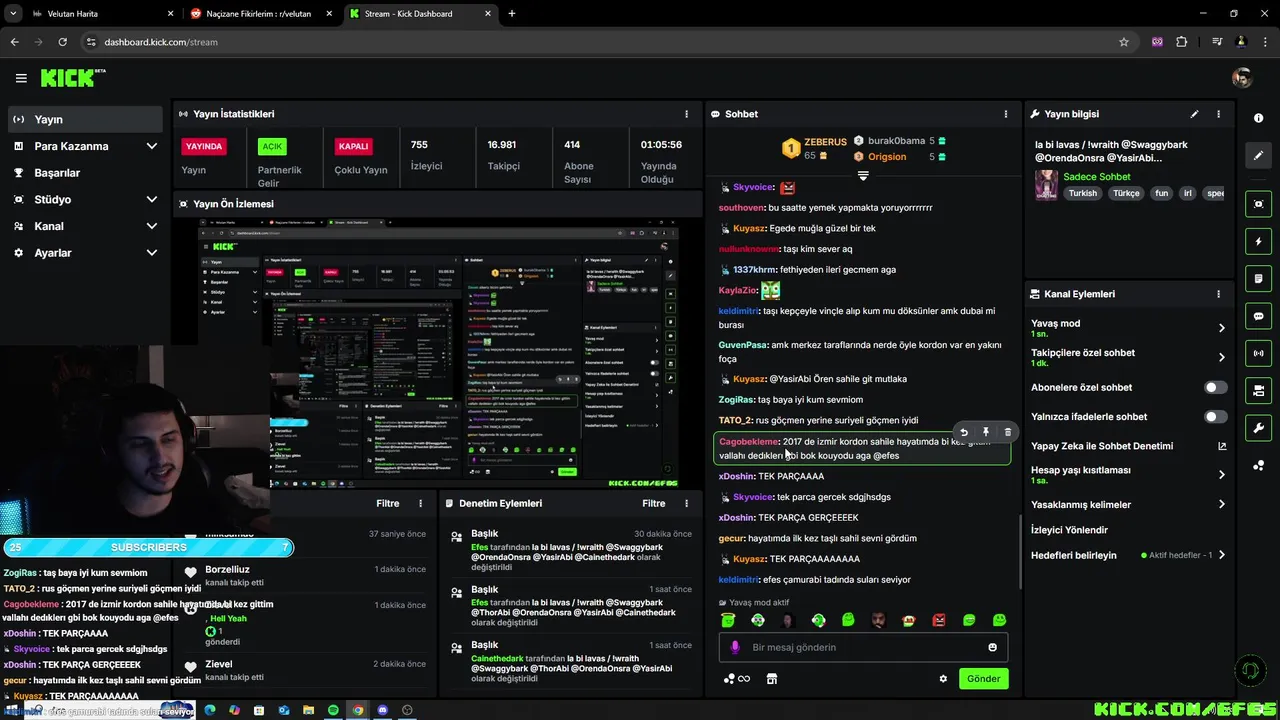Open the Denetim Eylemleri three-dot menu
1280x720 pixels.
tap(686, 504)
